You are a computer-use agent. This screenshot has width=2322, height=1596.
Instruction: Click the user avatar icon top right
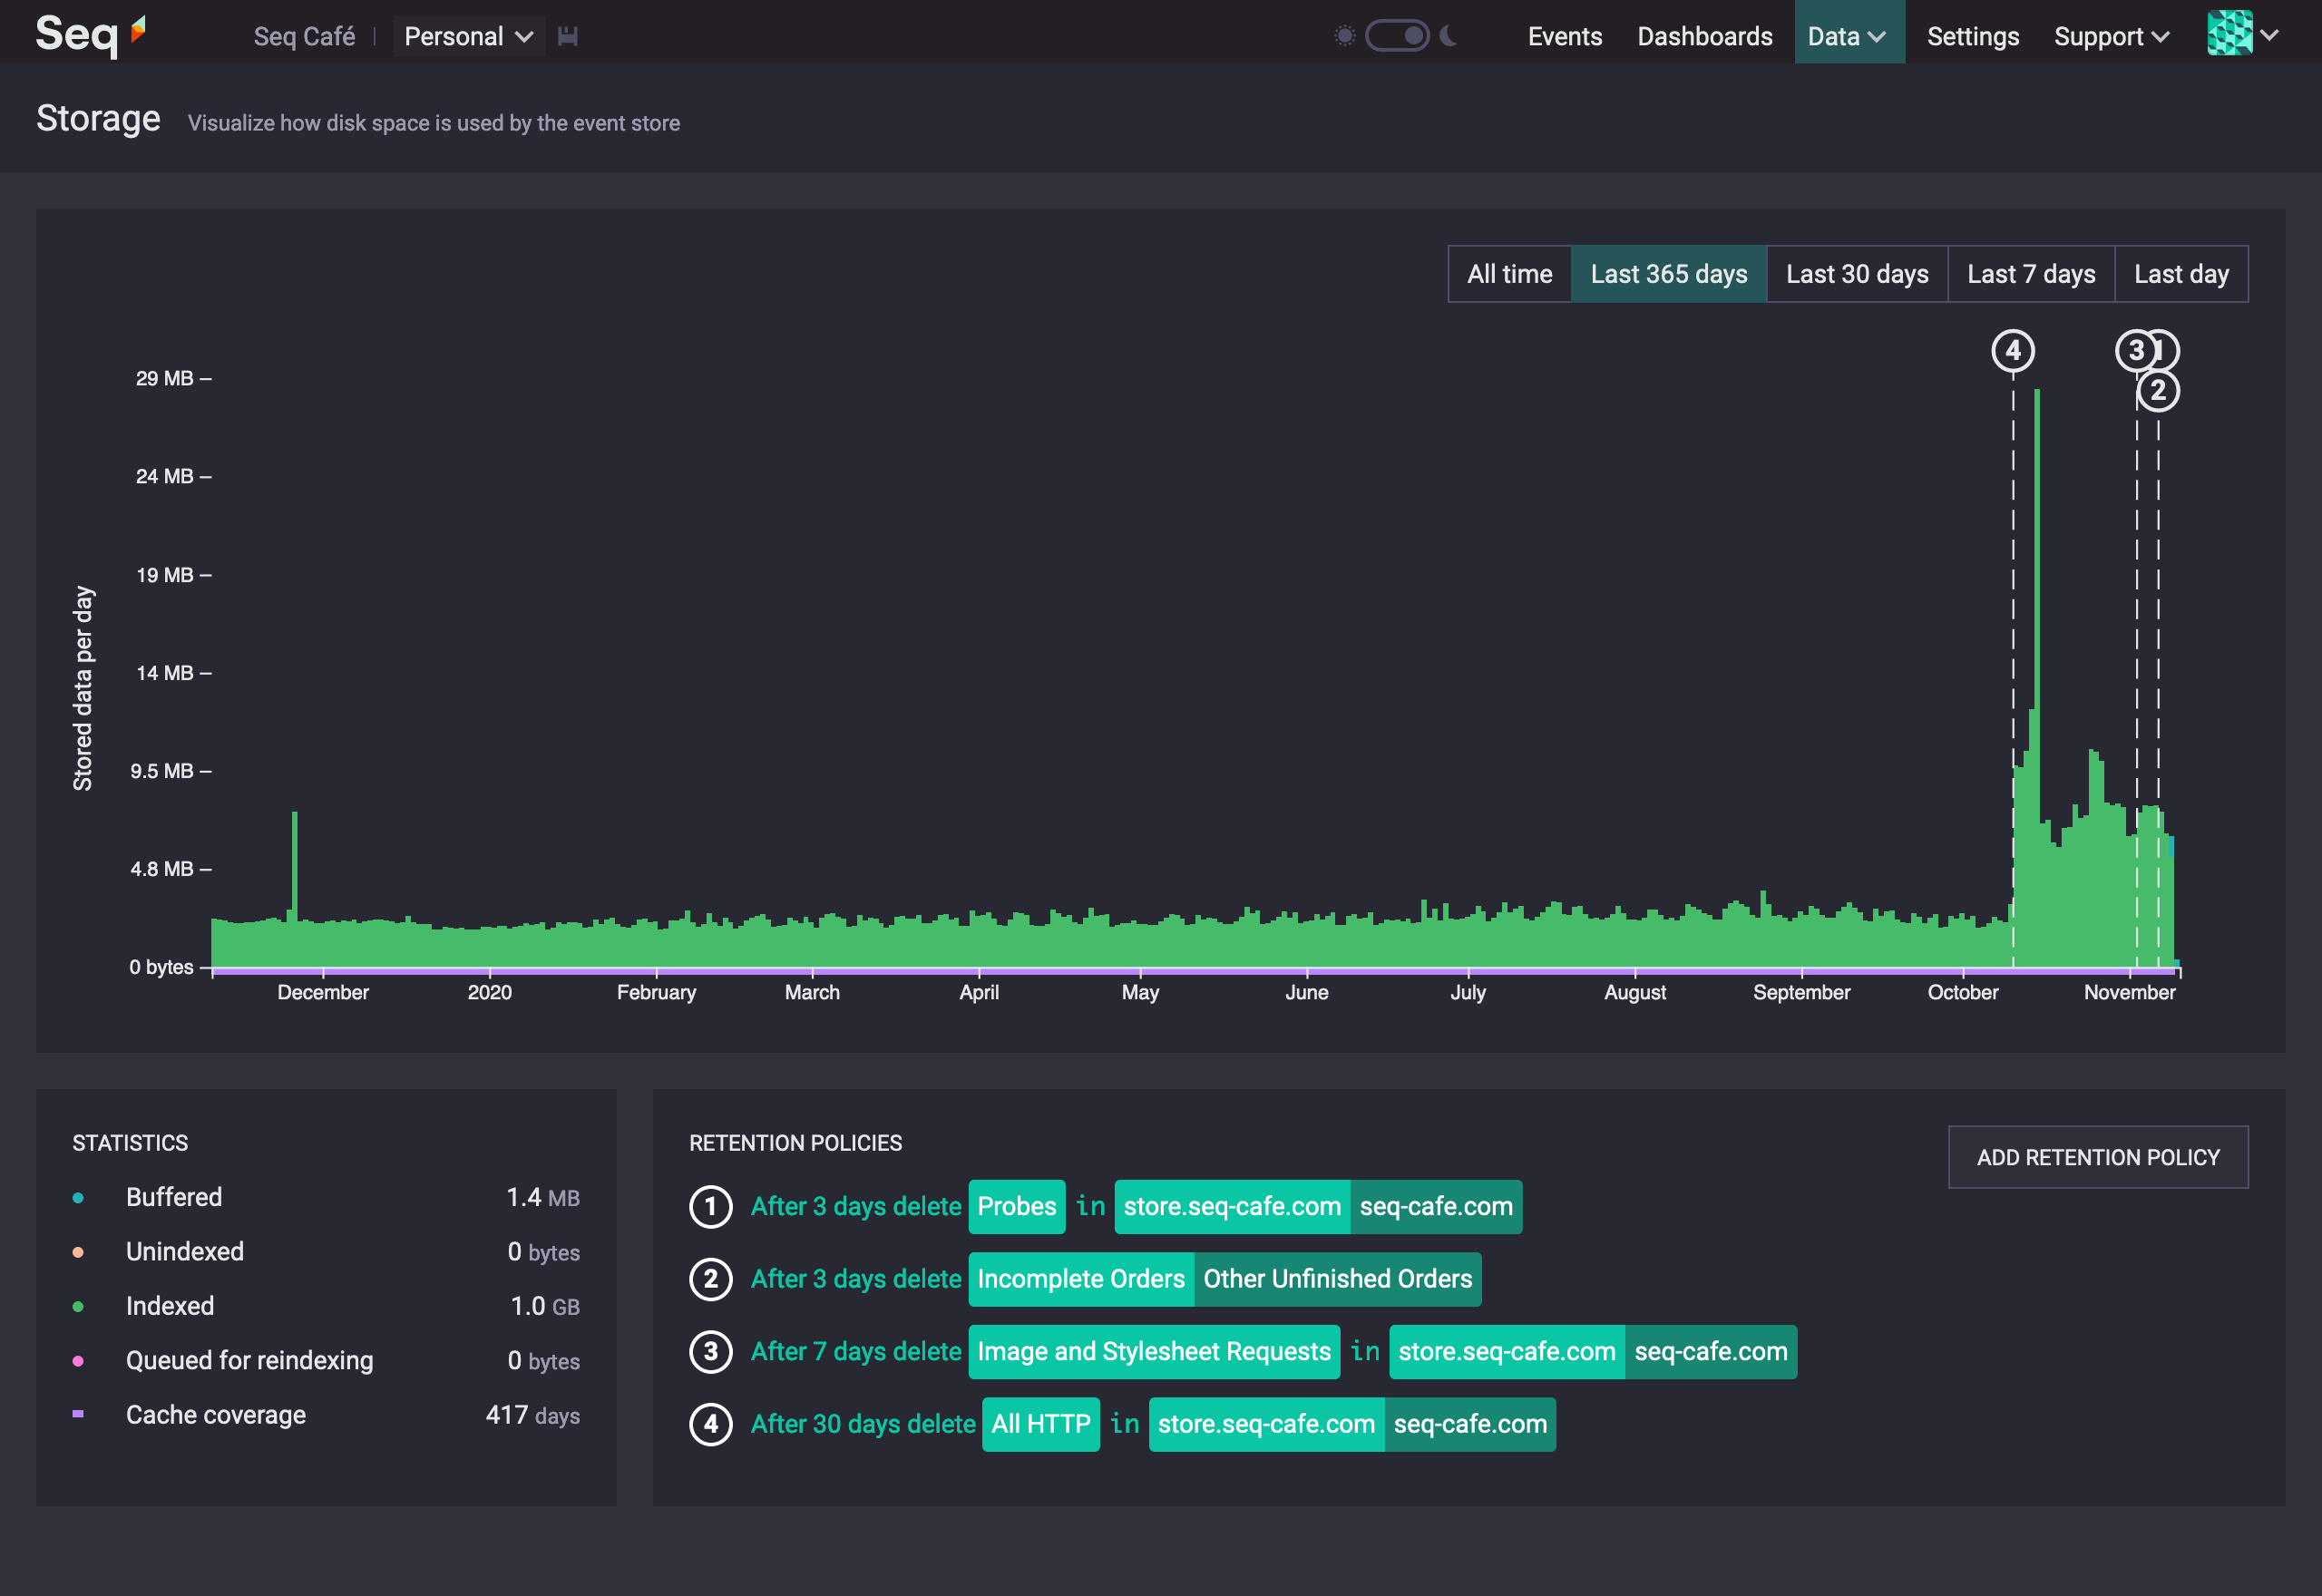coord(2230,34)
